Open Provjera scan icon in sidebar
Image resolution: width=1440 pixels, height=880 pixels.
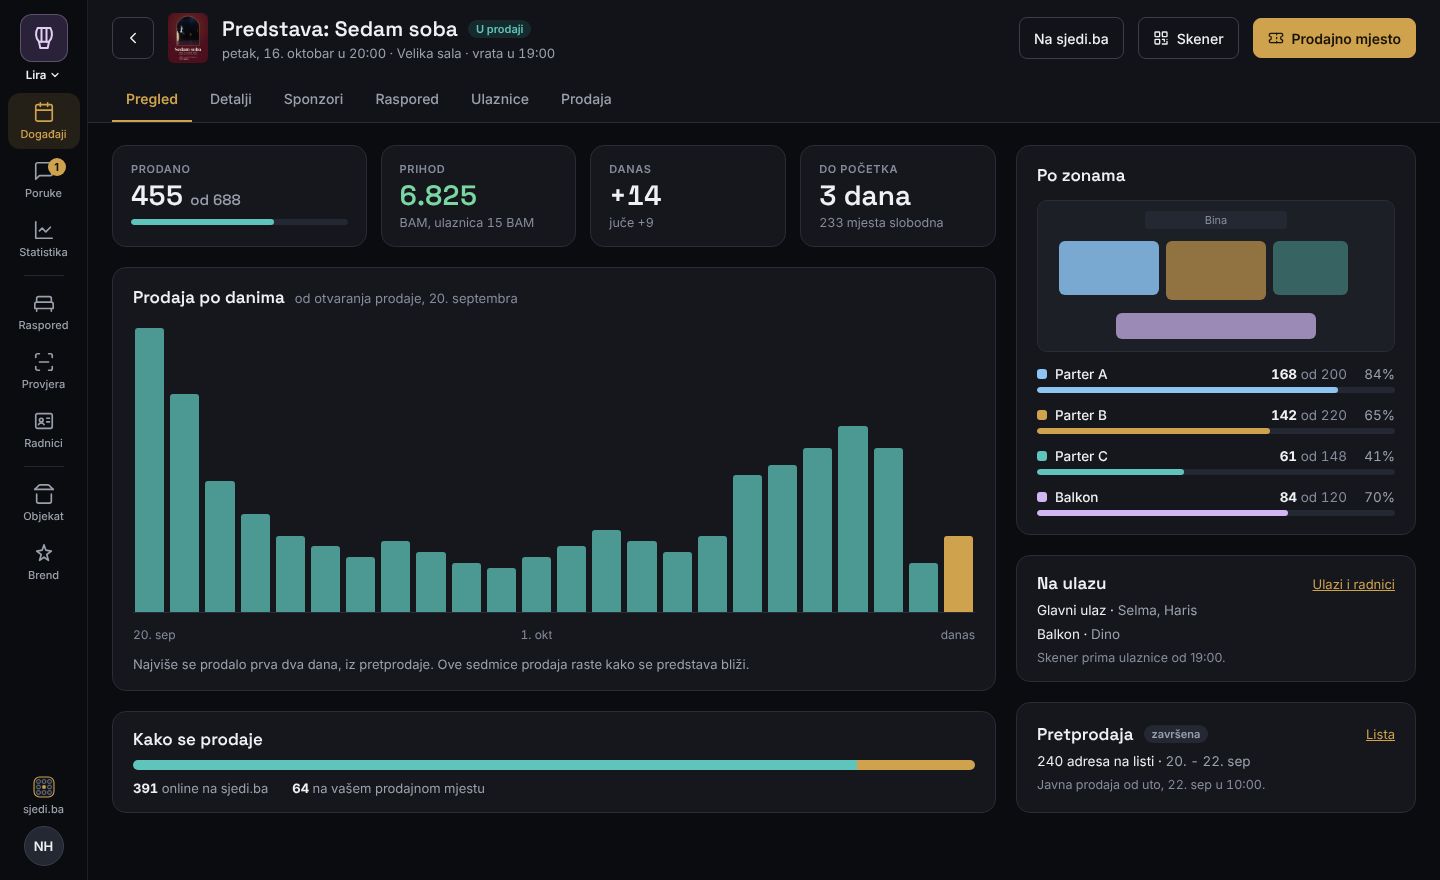[x=43, y=370]
